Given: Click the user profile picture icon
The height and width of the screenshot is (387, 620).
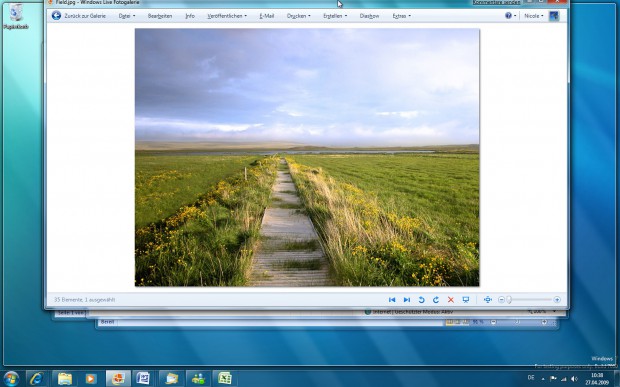Looking at the screenshot, I should (554, 16).
